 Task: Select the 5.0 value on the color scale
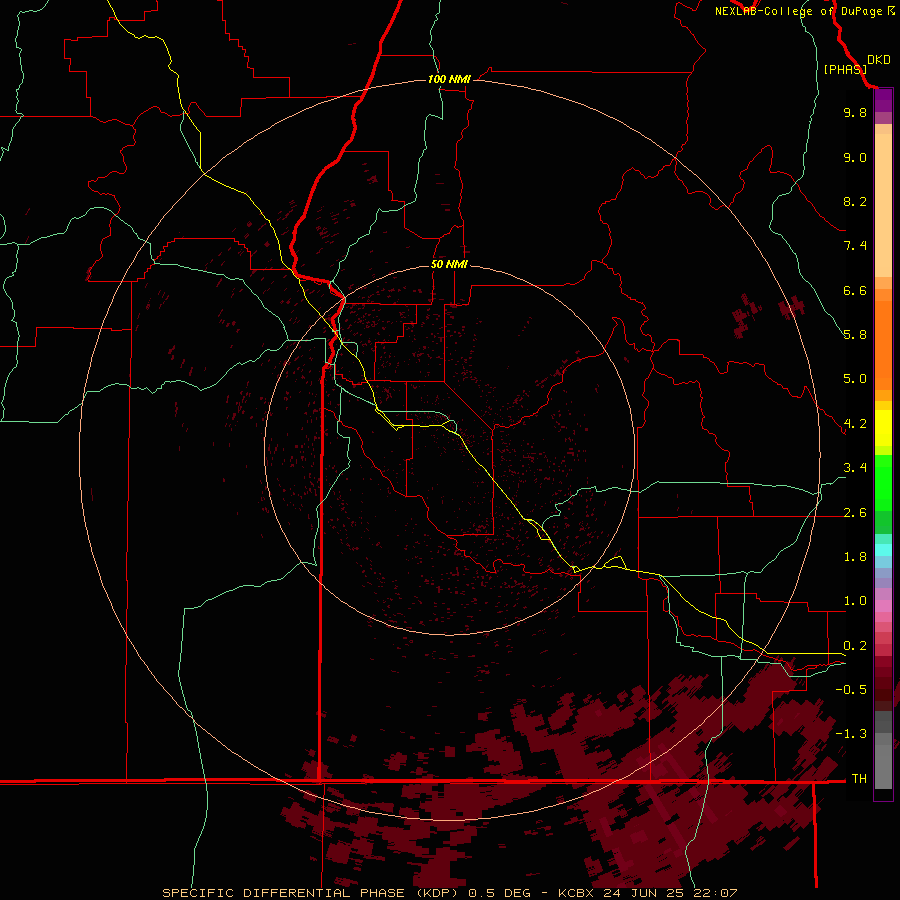coord(855,379)
